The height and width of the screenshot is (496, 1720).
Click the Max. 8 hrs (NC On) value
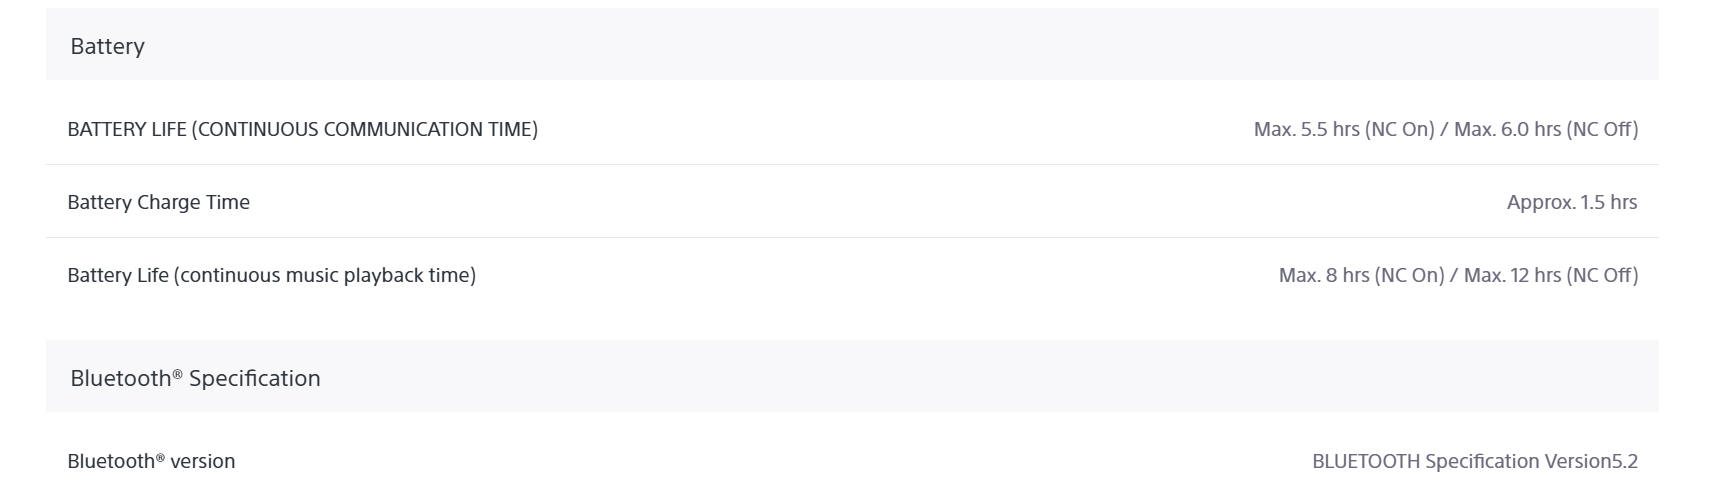point(1361,275)
